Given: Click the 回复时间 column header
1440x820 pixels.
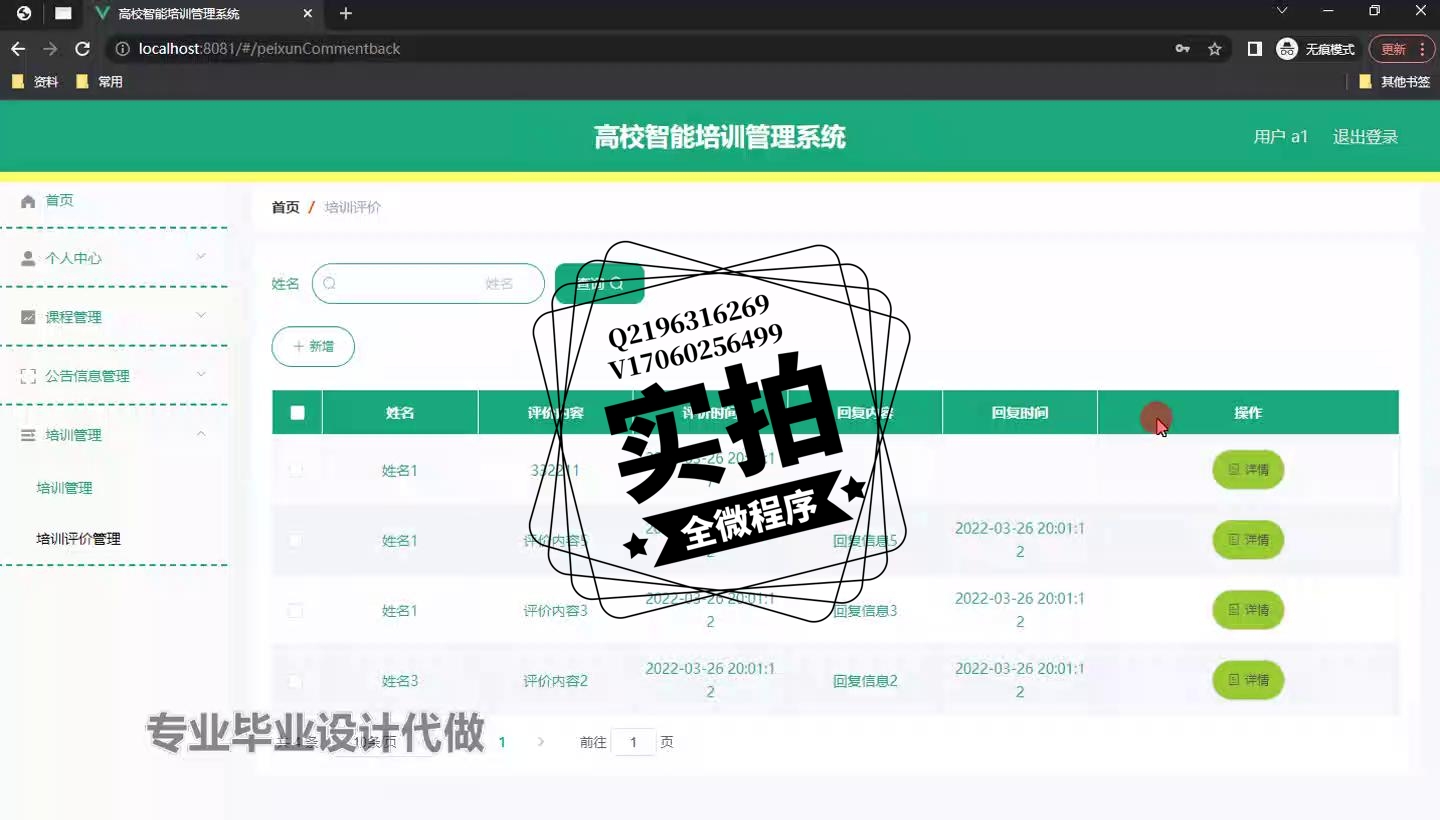Looking at the screenshot, I should click(1020, 412).
